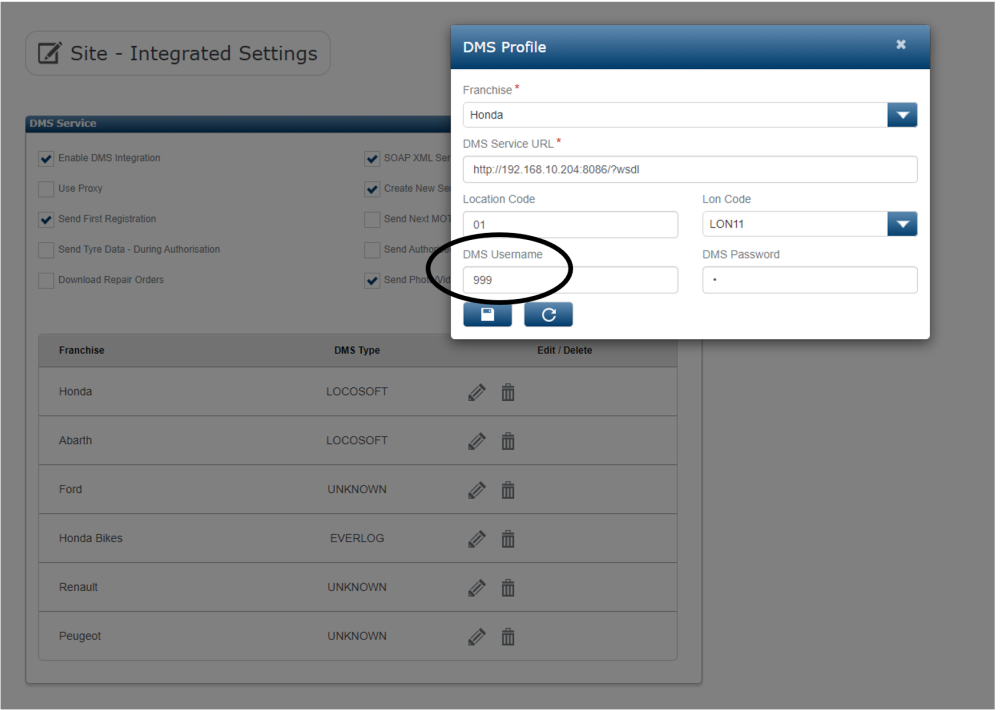The image size is (1000, 710).
Task: Enable Send Tyre Data During Authorisation
Action: click(x=46, y=250)
